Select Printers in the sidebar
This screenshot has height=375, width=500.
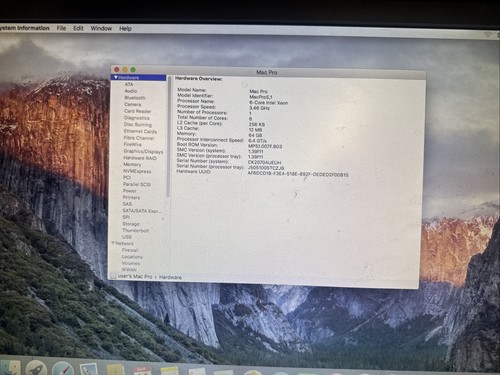[x=131, y=197]
